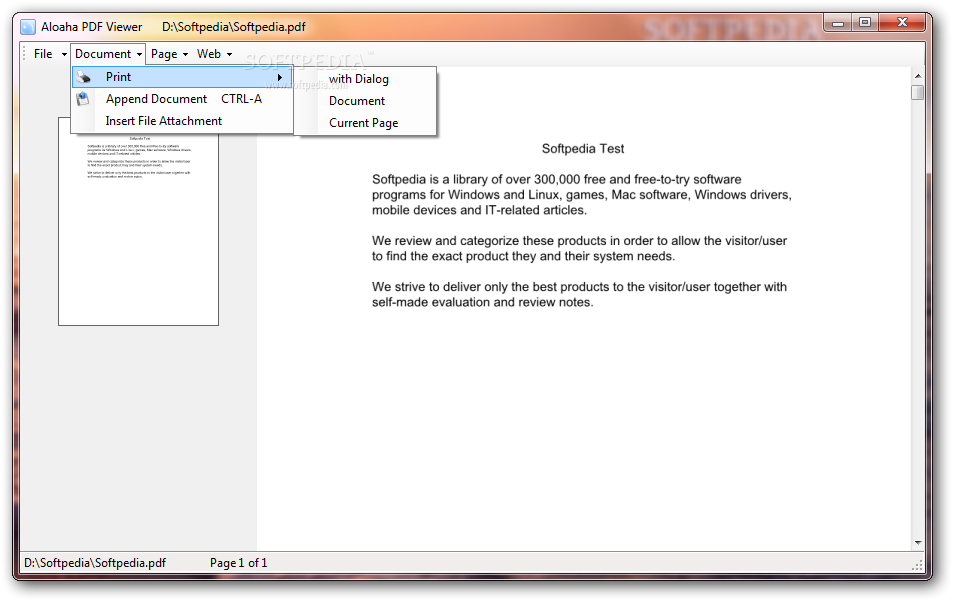The image size is (953, 601).
Task: Open the Web menu
Action: coord(208,54)
